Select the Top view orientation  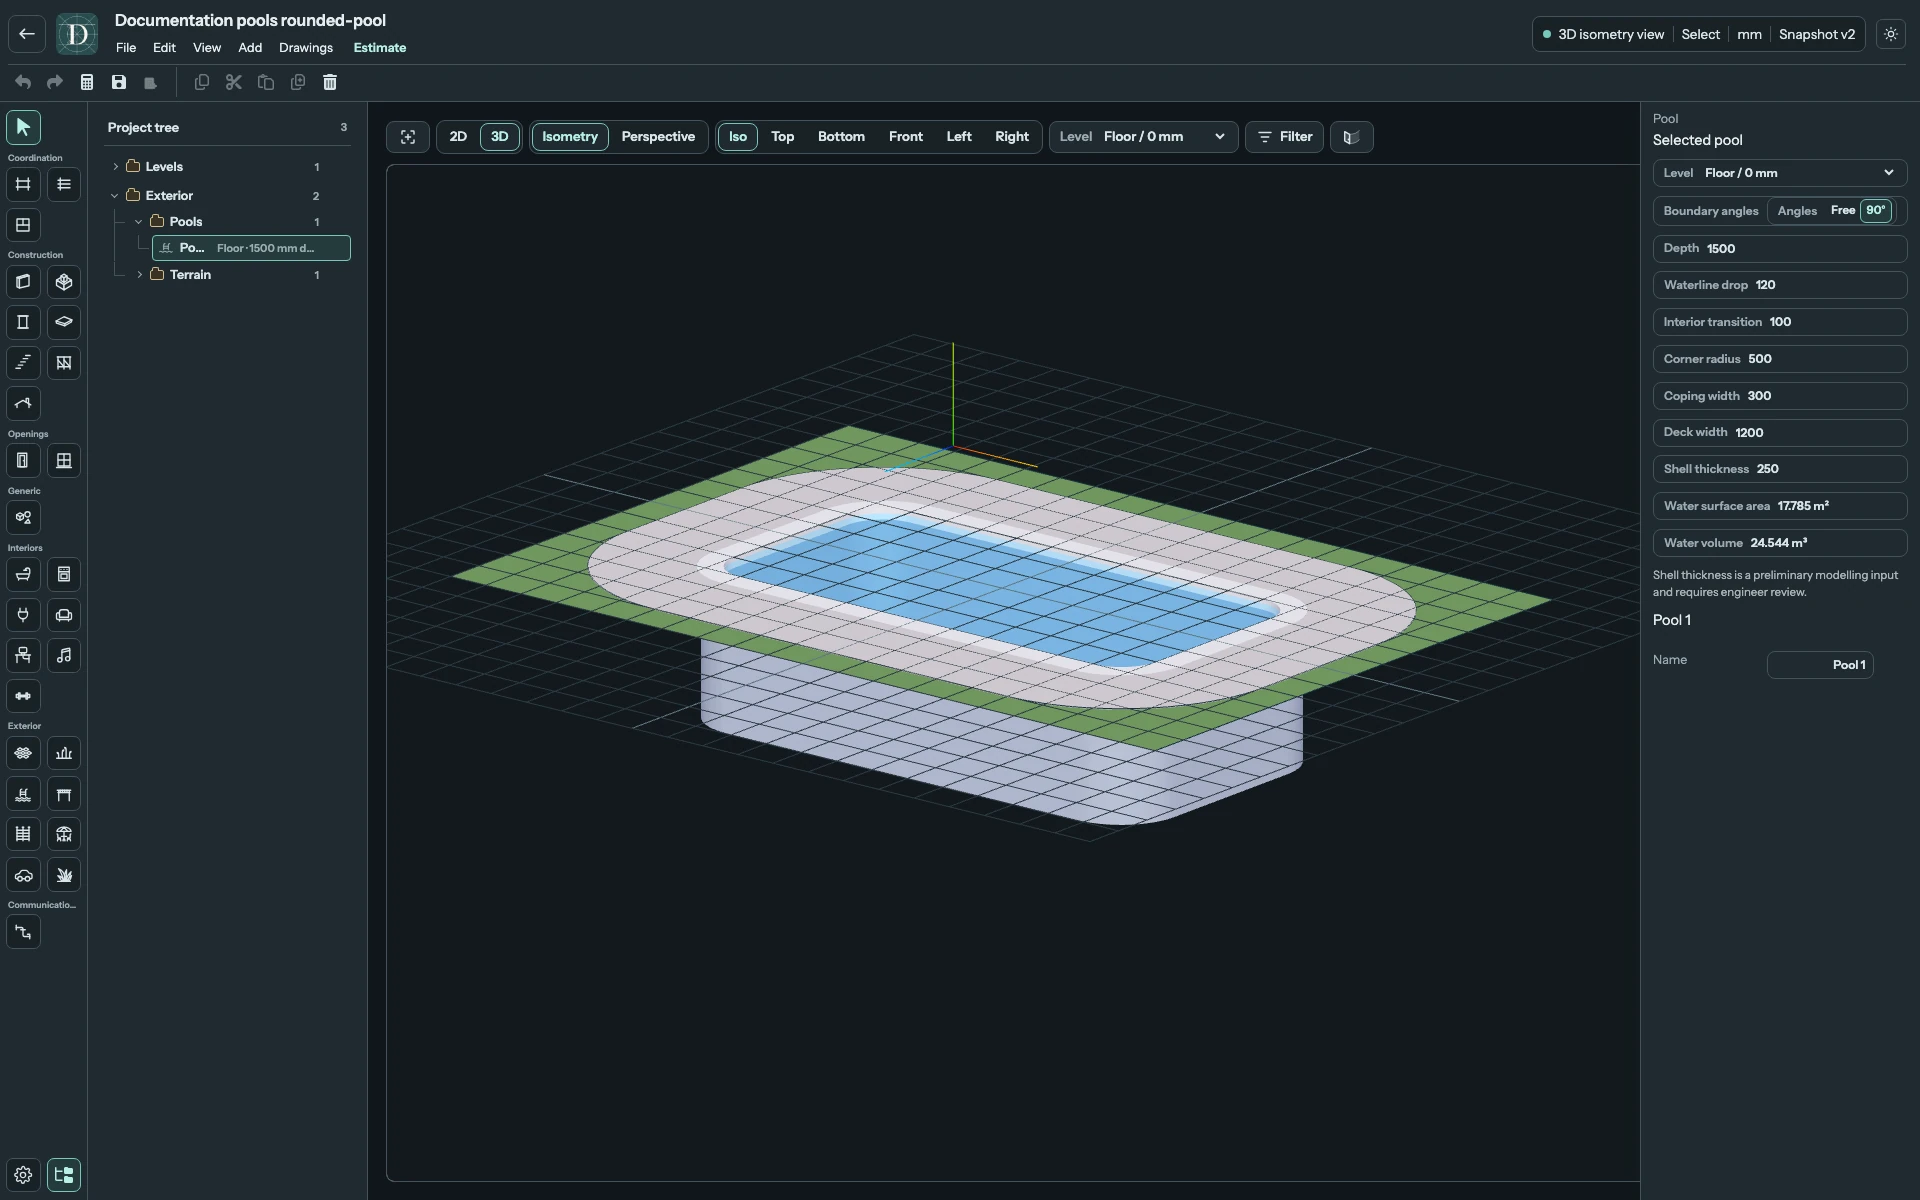(782, 137)
